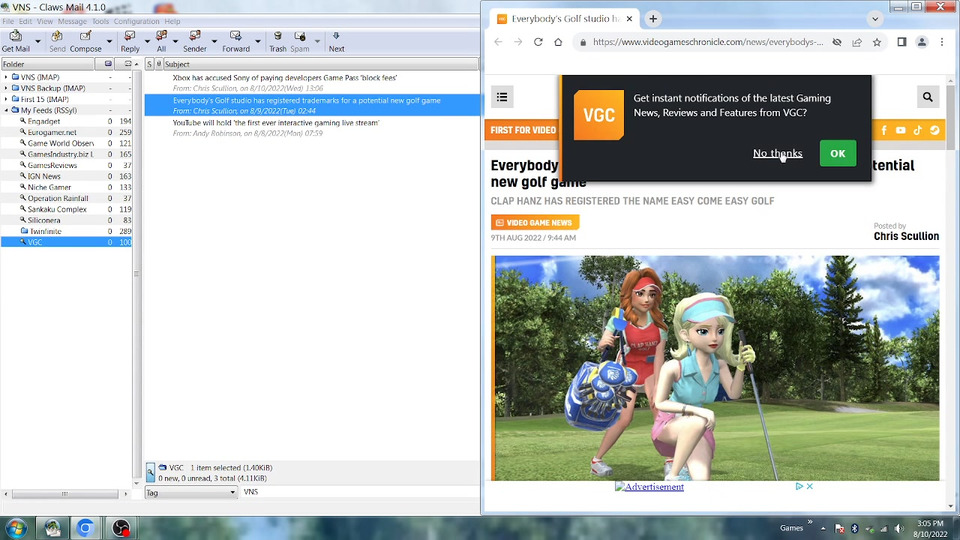Open Reply dropdown arrow
Screen dimensions: 960x540
click(x=147, y=42)
